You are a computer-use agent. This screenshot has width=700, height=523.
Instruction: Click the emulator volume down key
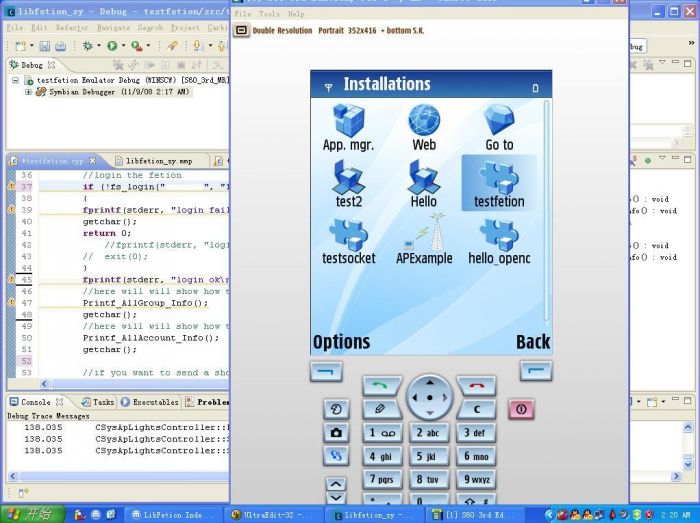pyautogui.click(x=336, y=498)
